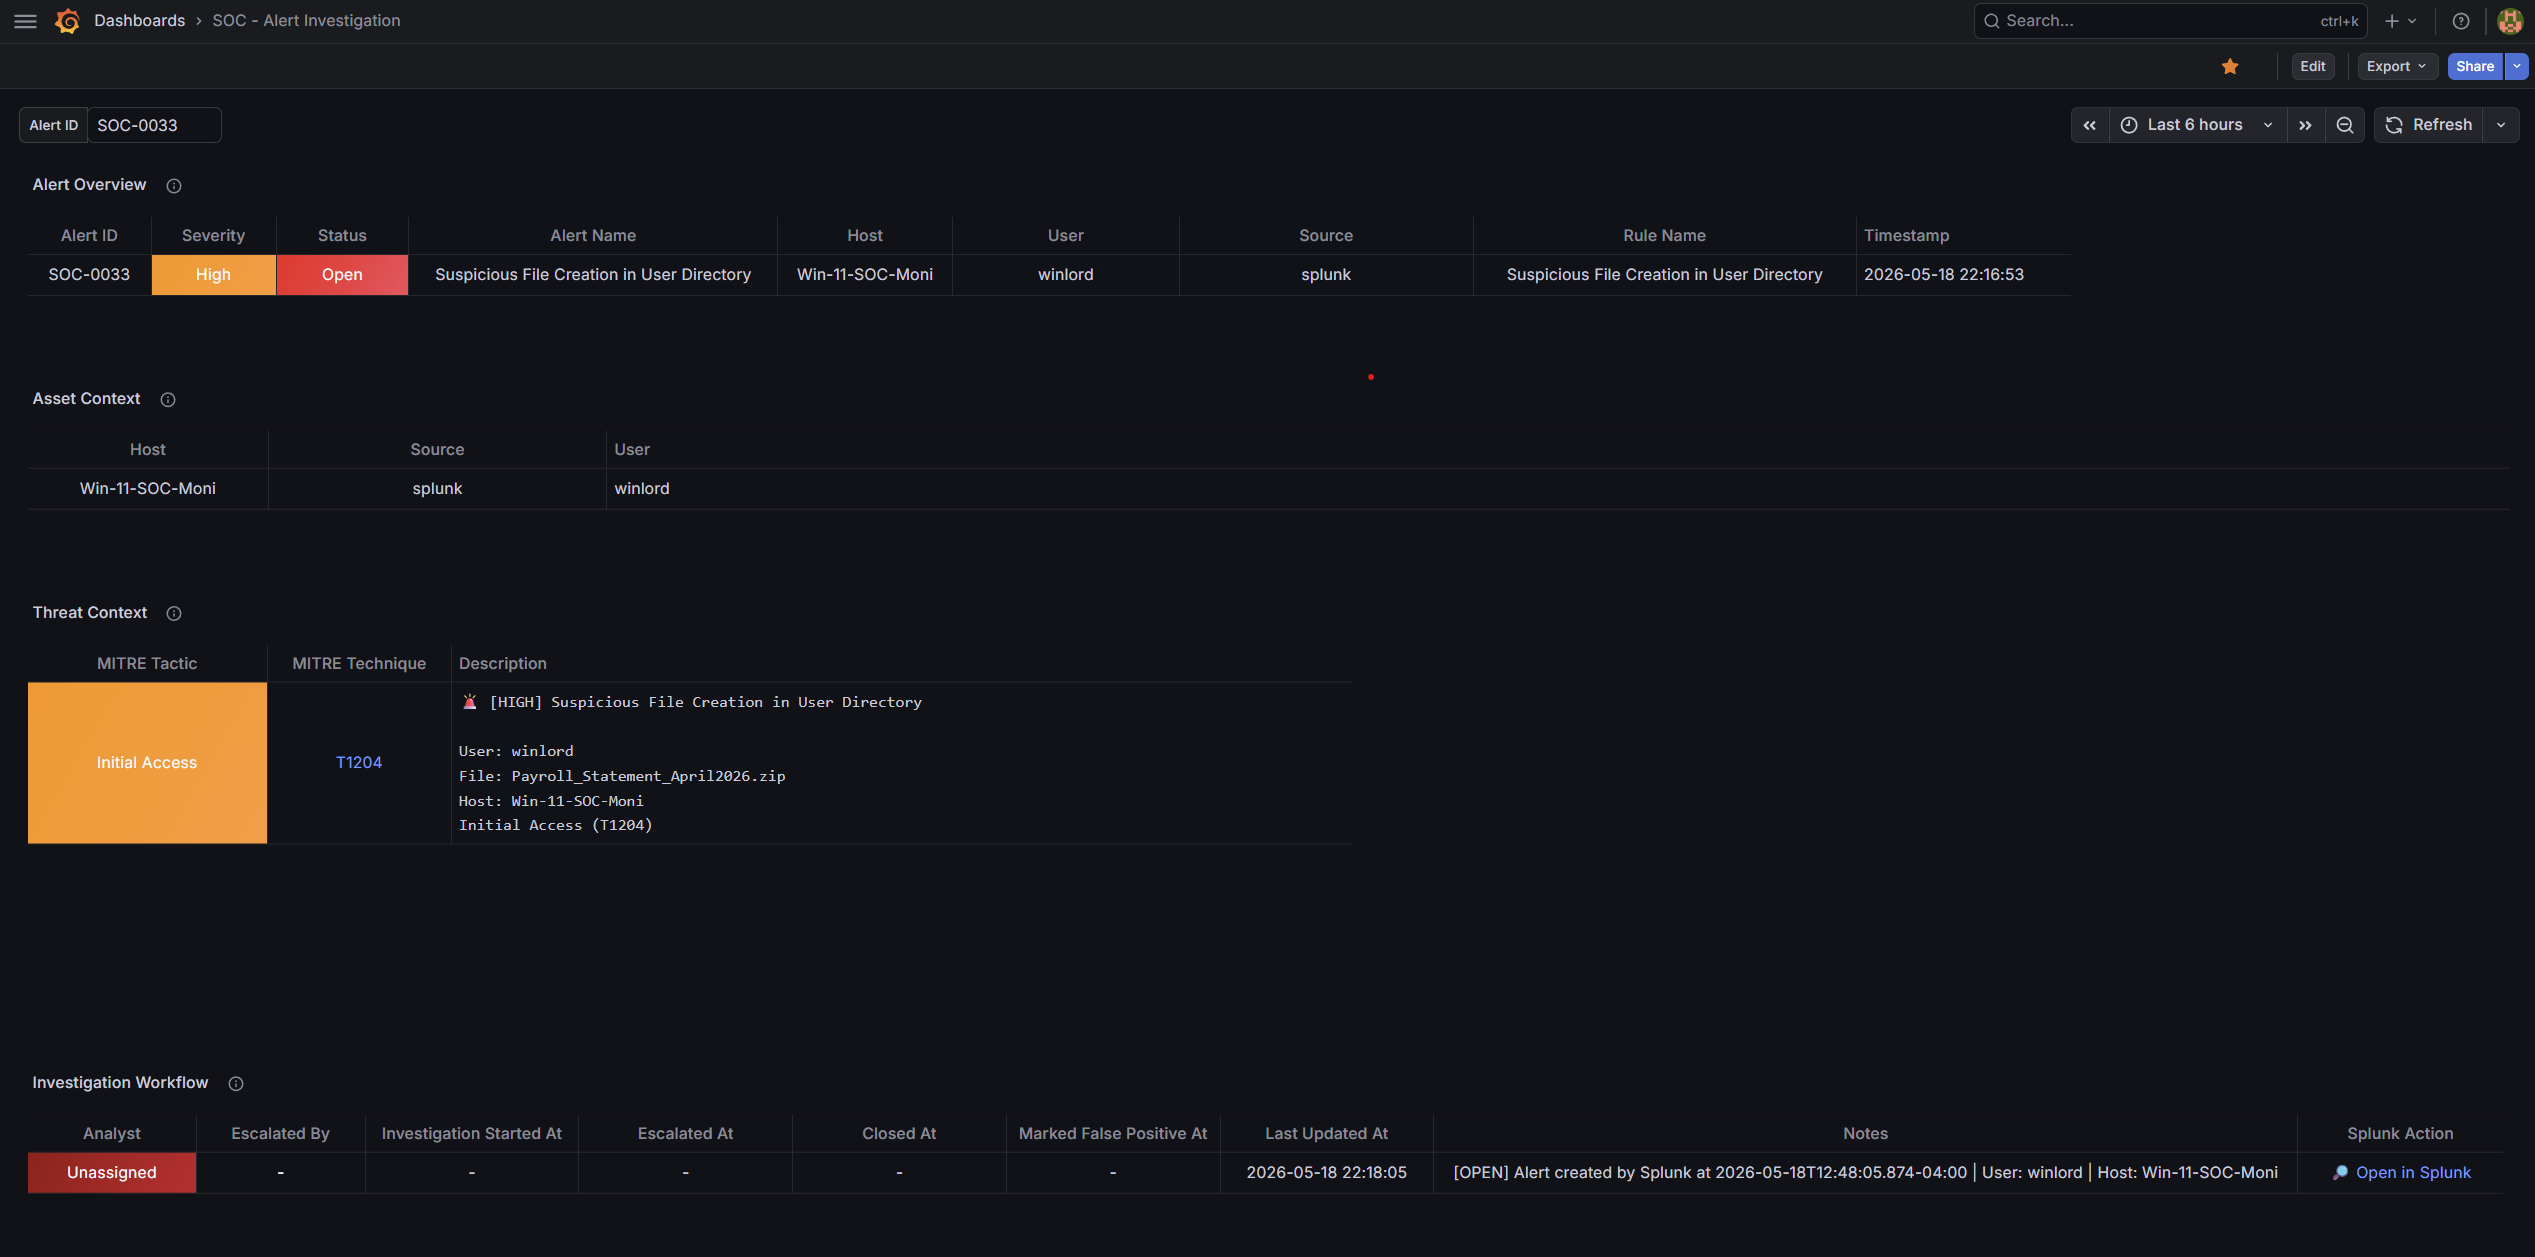Open the user profile avatar
Image resolution: width=2535 pixels, height=1257 pixels.
pyautogui.click(x=2509, y=21)
